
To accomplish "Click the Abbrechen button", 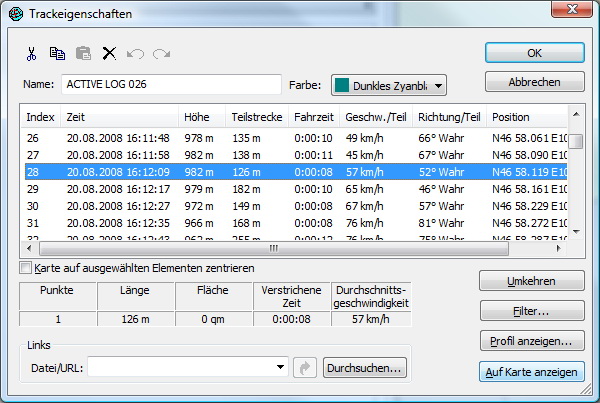I will tap(534, 82).
